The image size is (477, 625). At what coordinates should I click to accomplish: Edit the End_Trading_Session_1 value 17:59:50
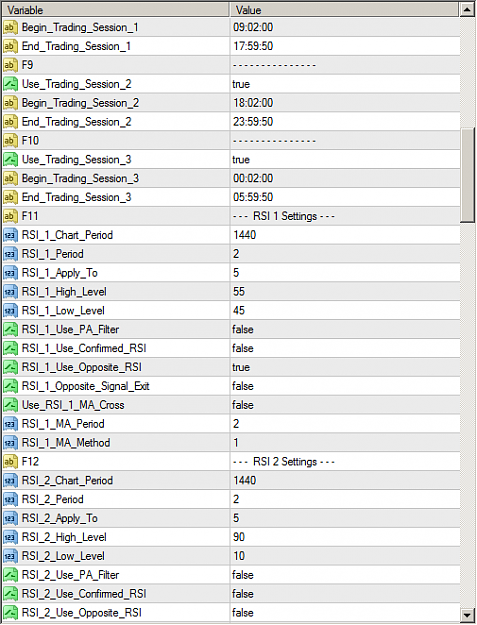(x=253, y=46)
